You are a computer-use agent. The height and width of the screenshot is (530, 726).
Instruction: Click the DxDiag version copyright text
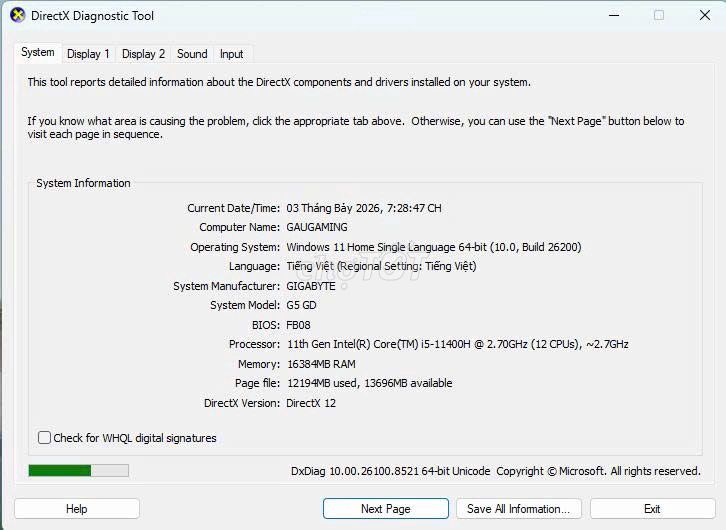pos(496,471)
